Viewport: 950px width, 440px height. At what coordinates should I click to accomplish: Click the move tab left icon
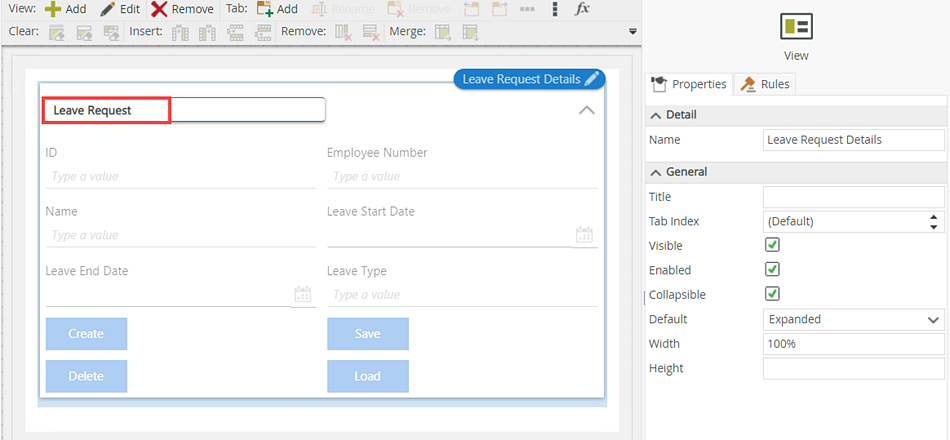(x=471, y=9)
